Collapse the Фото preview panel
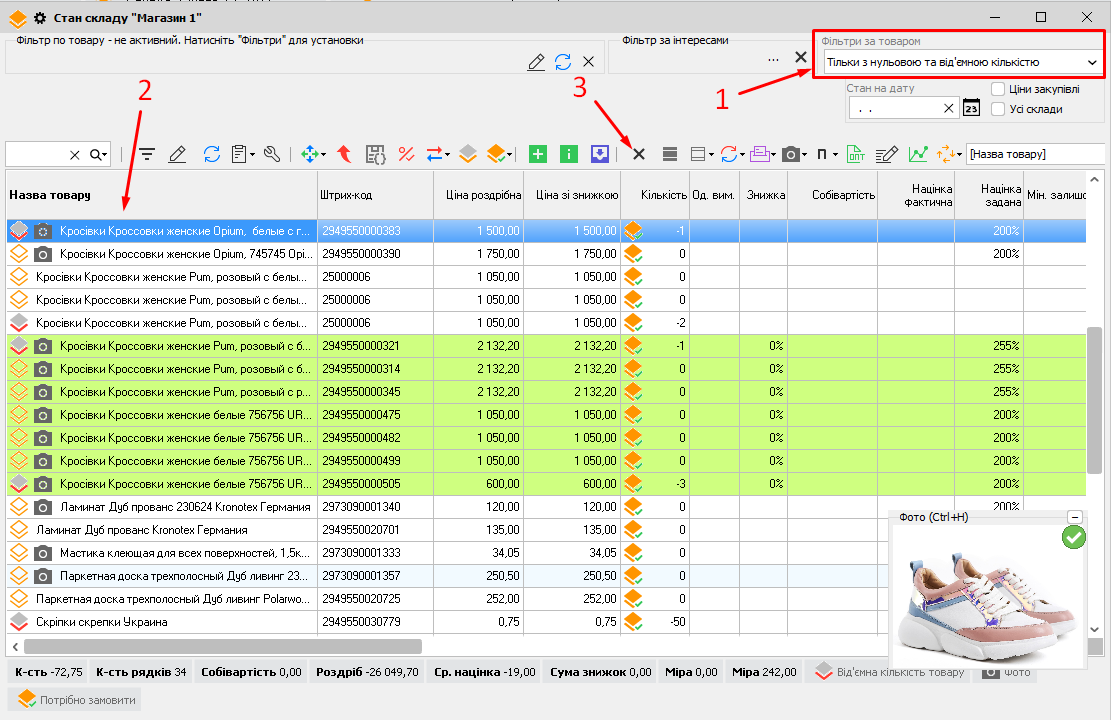Image resolution: width=1111 pixels, height=720 pixels. tap(1075, 517)
